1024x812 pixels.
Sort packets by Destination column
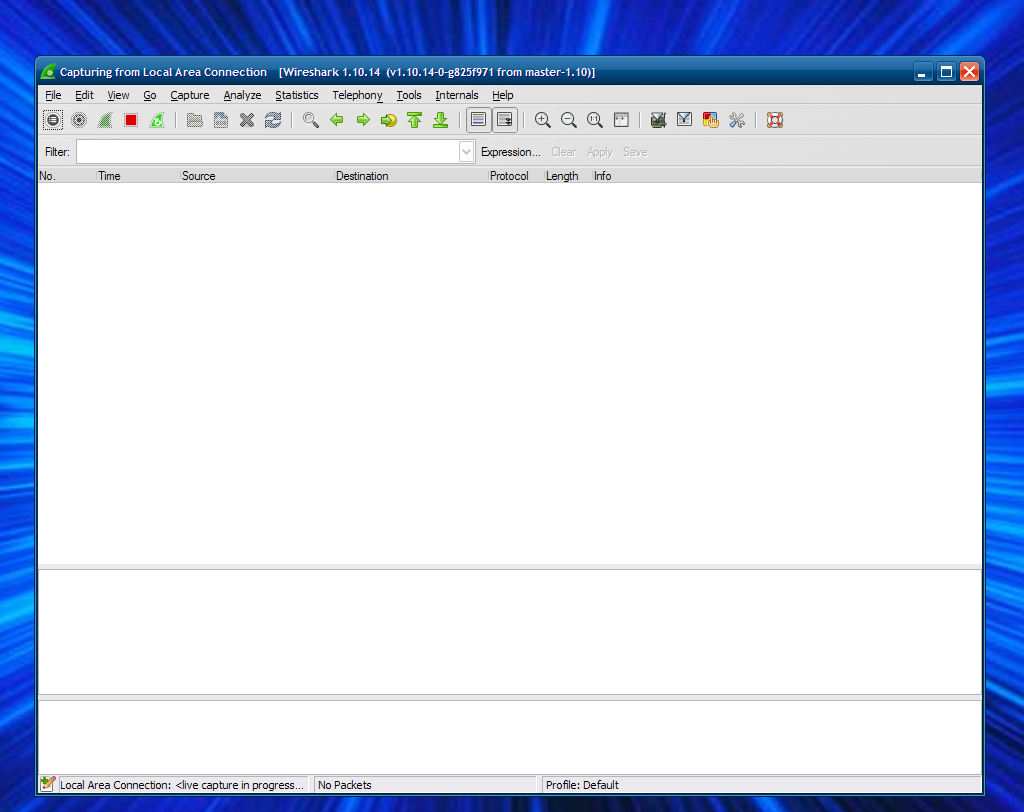(x=411, y=176)
